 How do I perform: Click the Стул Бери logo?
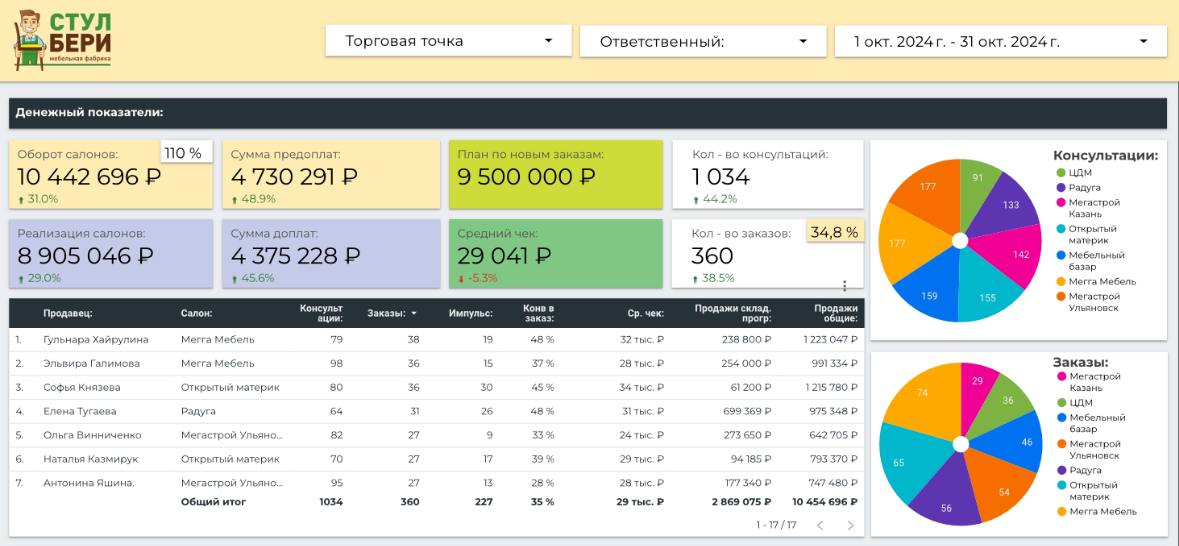pos(63,40)
